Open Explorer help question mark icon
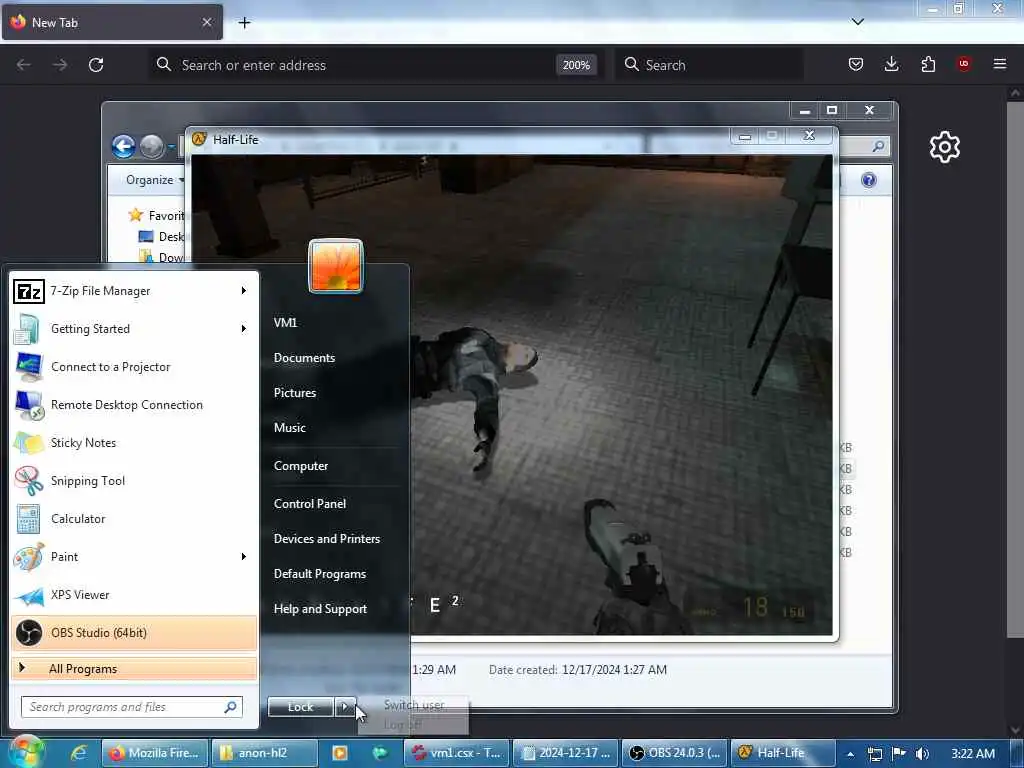The height and width of the screenshot is (768, 1024). point(869,180)
